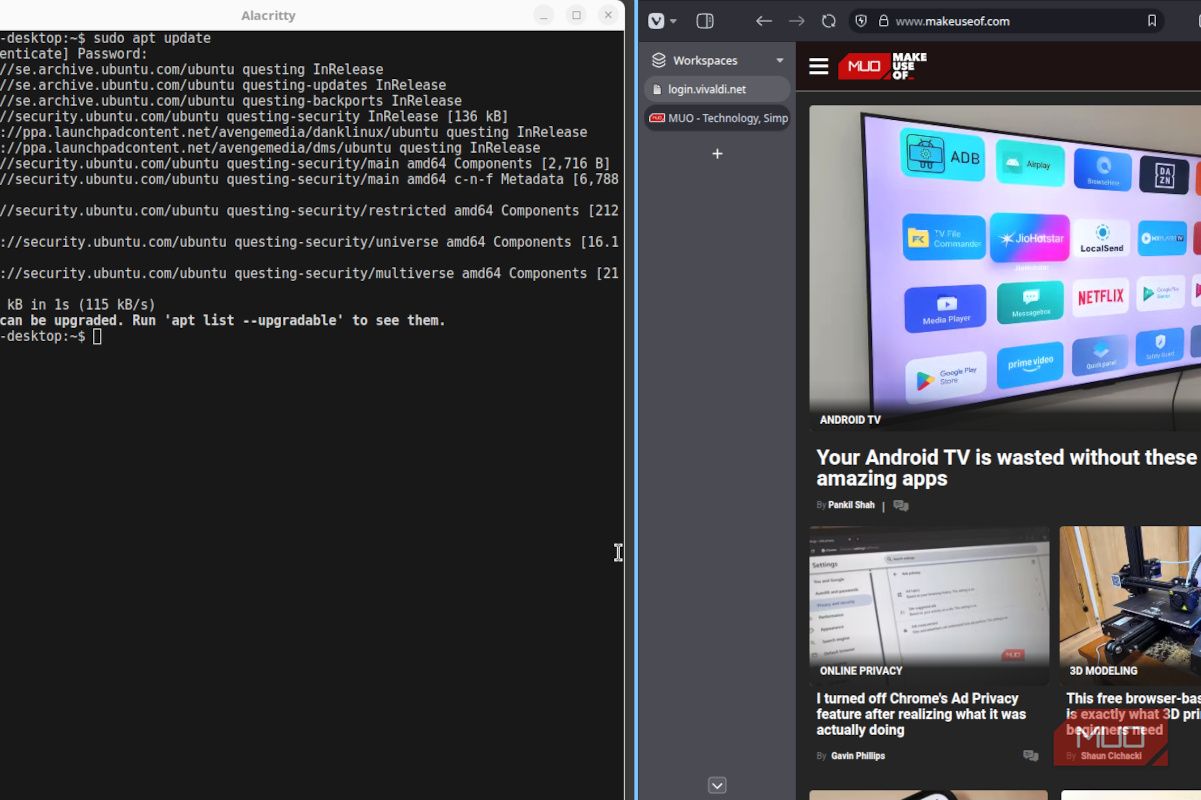
Task: Go back using the browser back arrow
Action: pos(764,21)
